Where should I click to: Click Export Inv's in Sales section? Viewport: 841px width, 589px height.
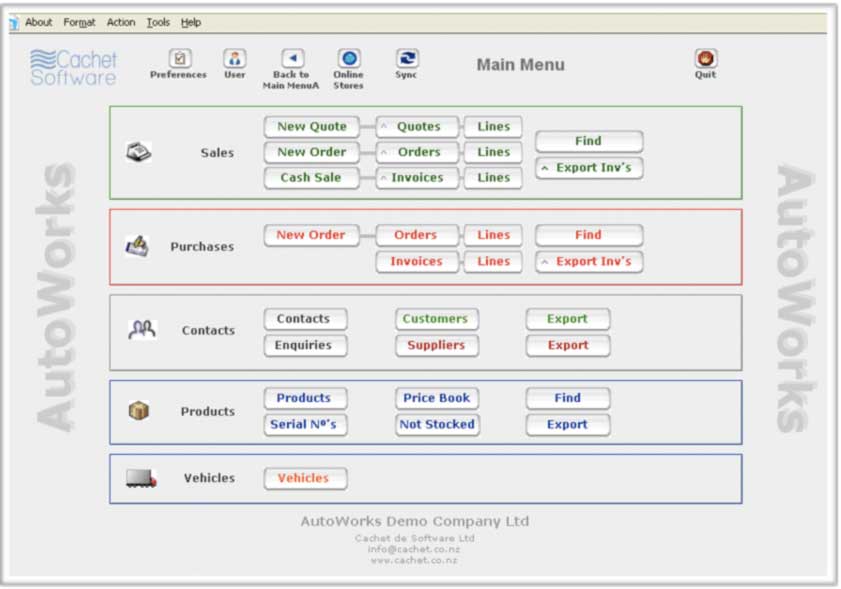[589, 168]
